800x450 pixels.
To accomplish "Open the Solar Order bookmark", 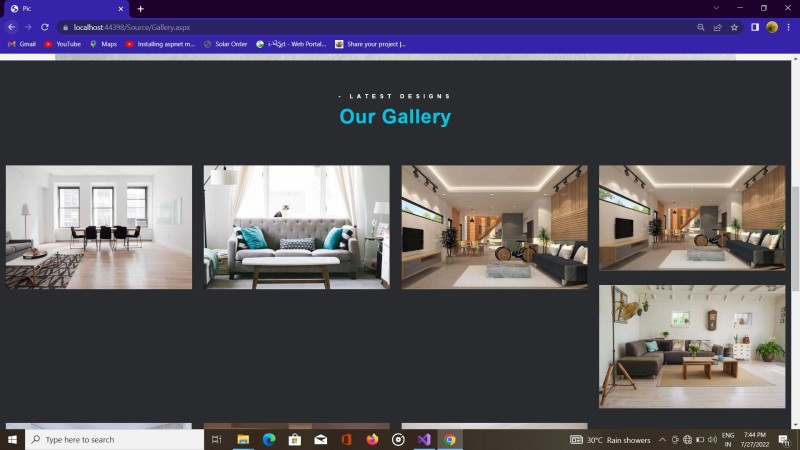I will pyautogui.click(x=226, y=44).
